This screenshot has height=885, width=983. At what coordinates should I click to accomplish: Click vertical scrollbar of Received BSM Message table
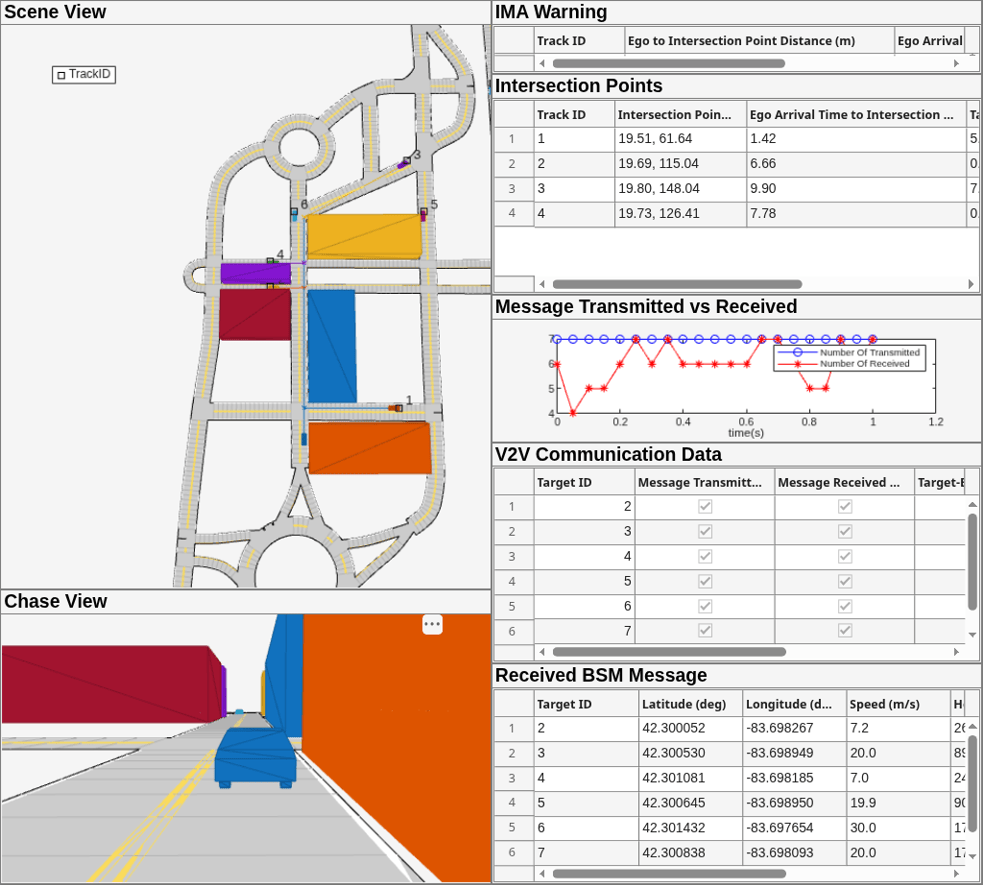[972, 783]
